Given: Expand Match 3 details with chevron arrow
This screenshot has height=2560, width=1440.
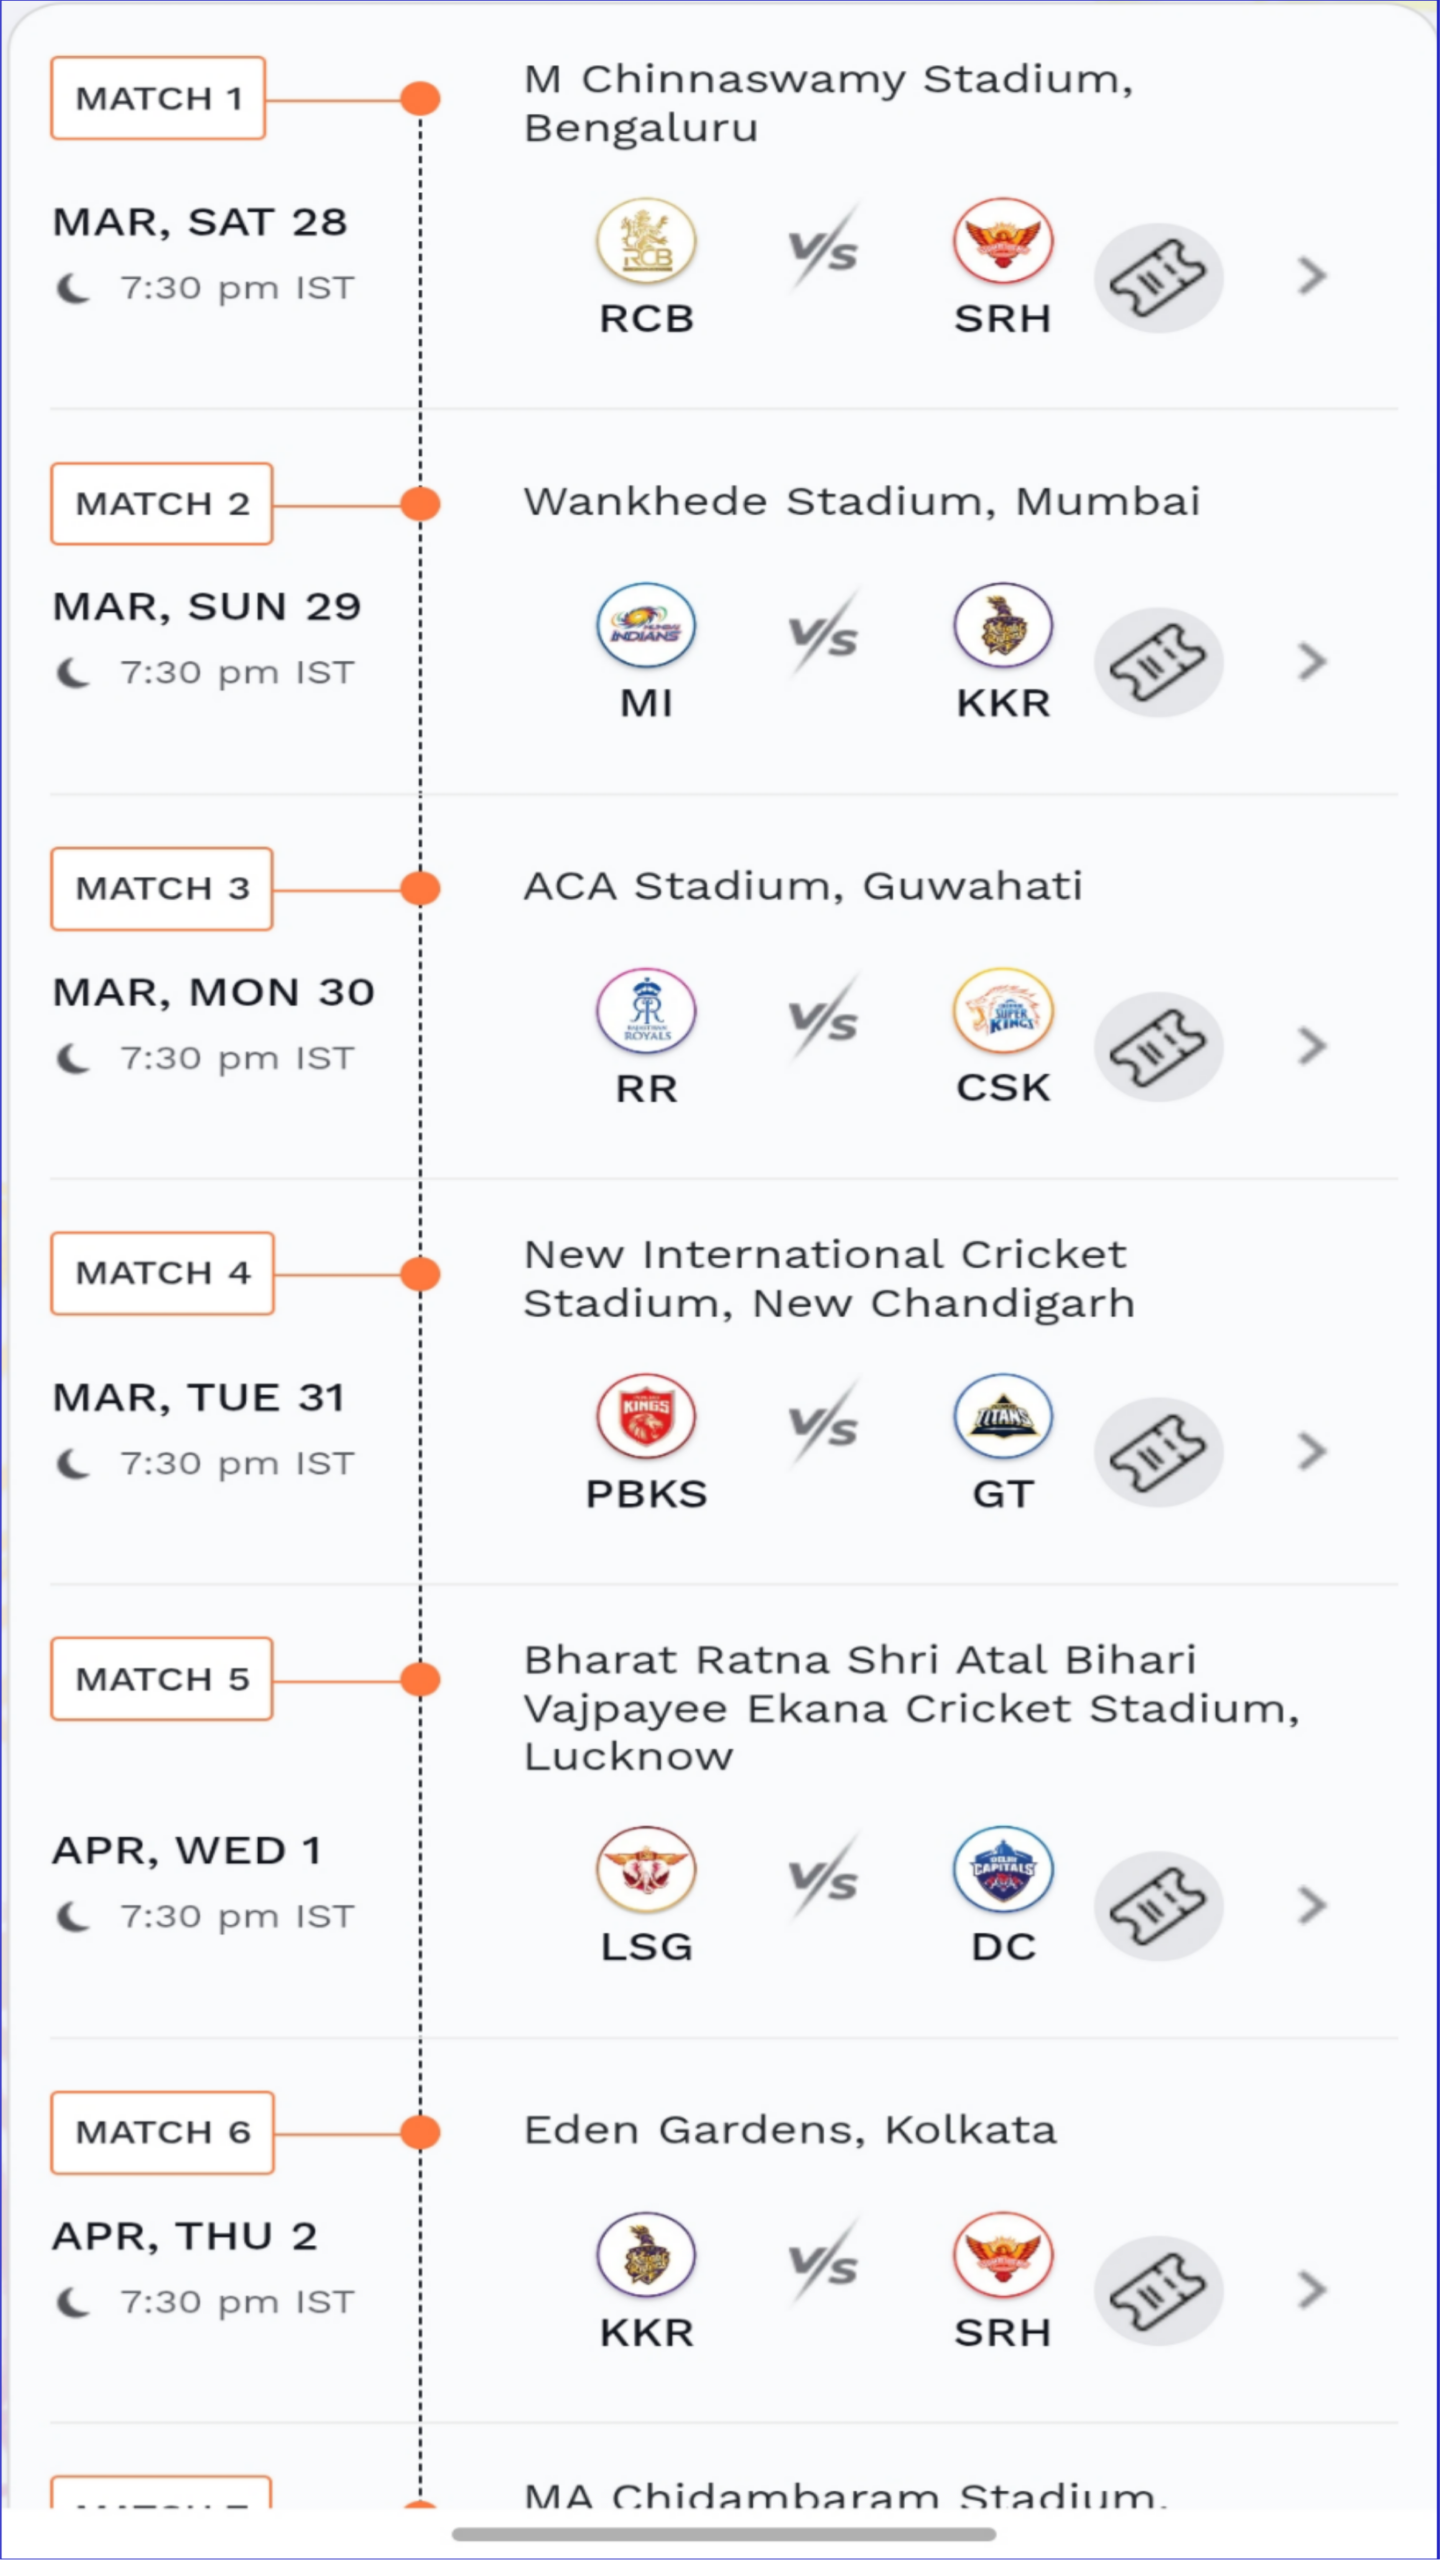Looking at the screenshot, I should point(1311,1046).
